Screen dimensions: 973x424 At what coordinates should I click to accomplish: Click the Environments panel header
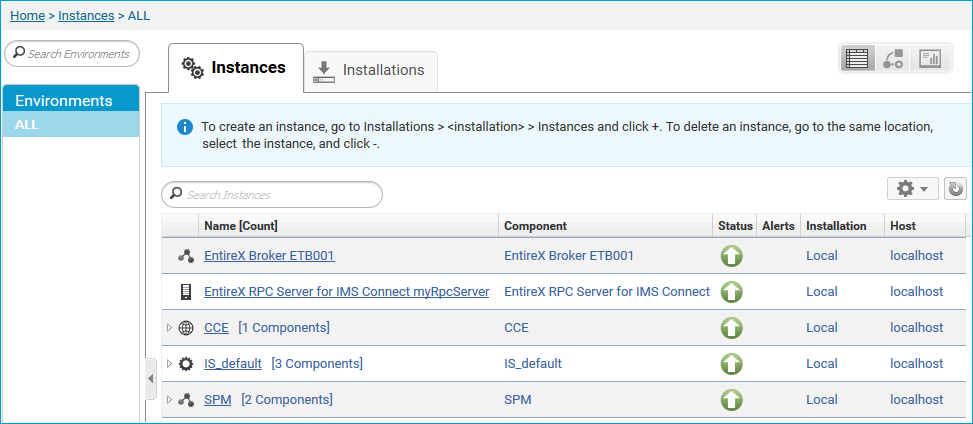[71, 100]
